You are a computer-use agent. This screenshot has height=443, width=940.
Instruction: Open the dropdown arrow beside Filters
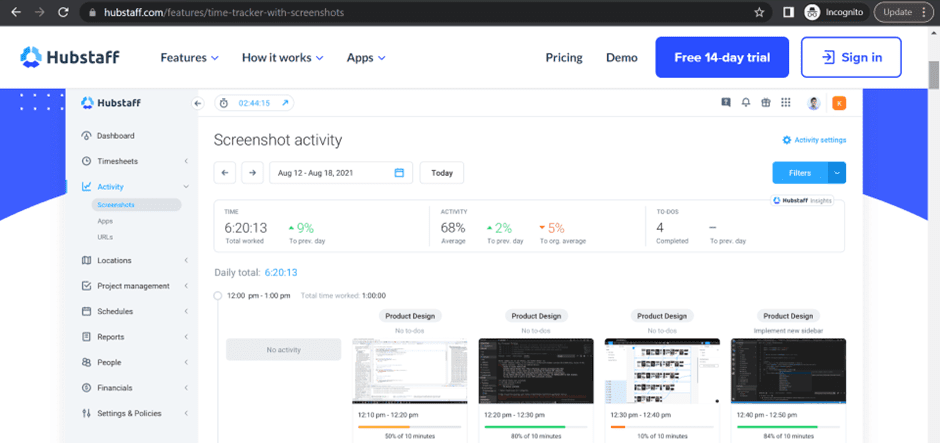(x=837, y=173)
